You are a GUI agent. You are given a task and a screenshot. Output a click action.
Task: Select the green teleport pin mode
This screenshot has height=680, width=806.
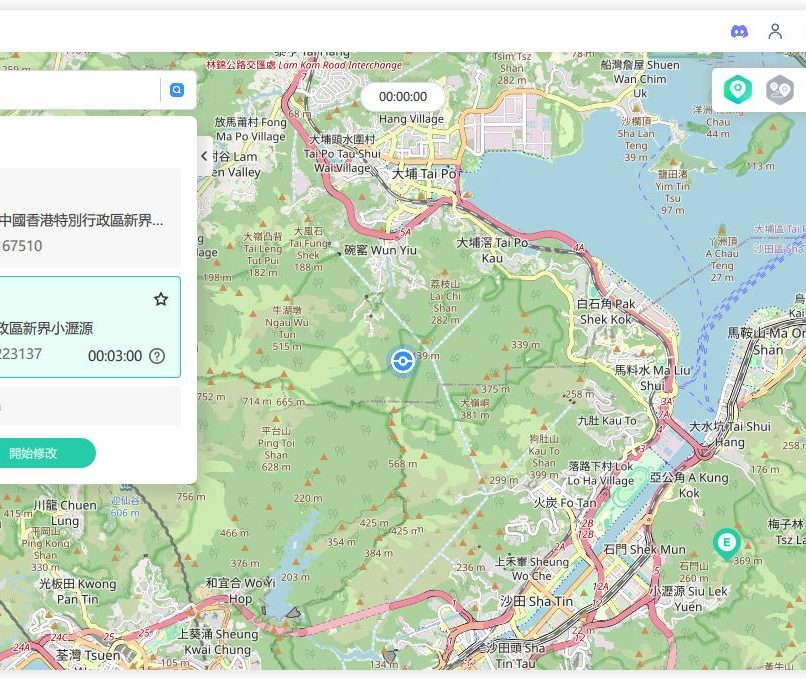(x=738, y=90)
